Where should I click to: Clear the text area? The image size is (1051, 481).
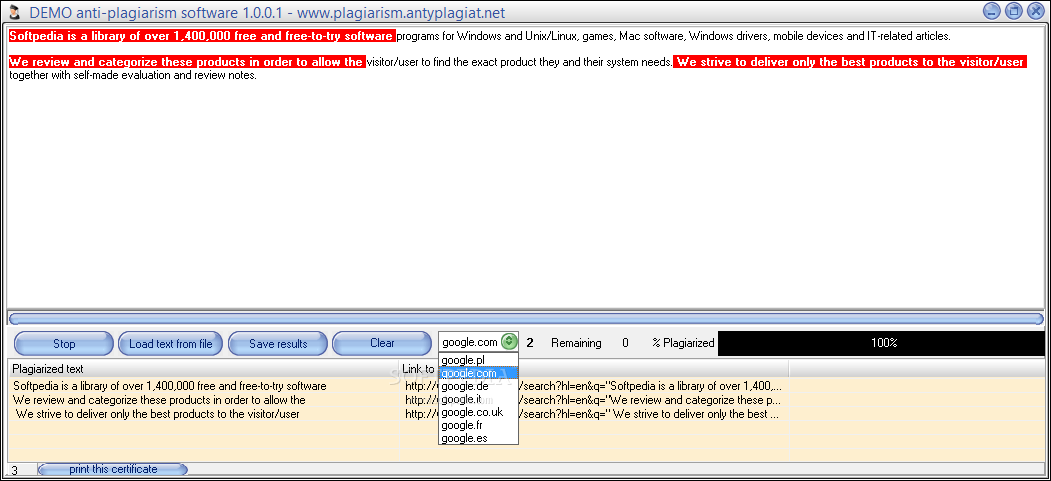(x=382, y=343)
